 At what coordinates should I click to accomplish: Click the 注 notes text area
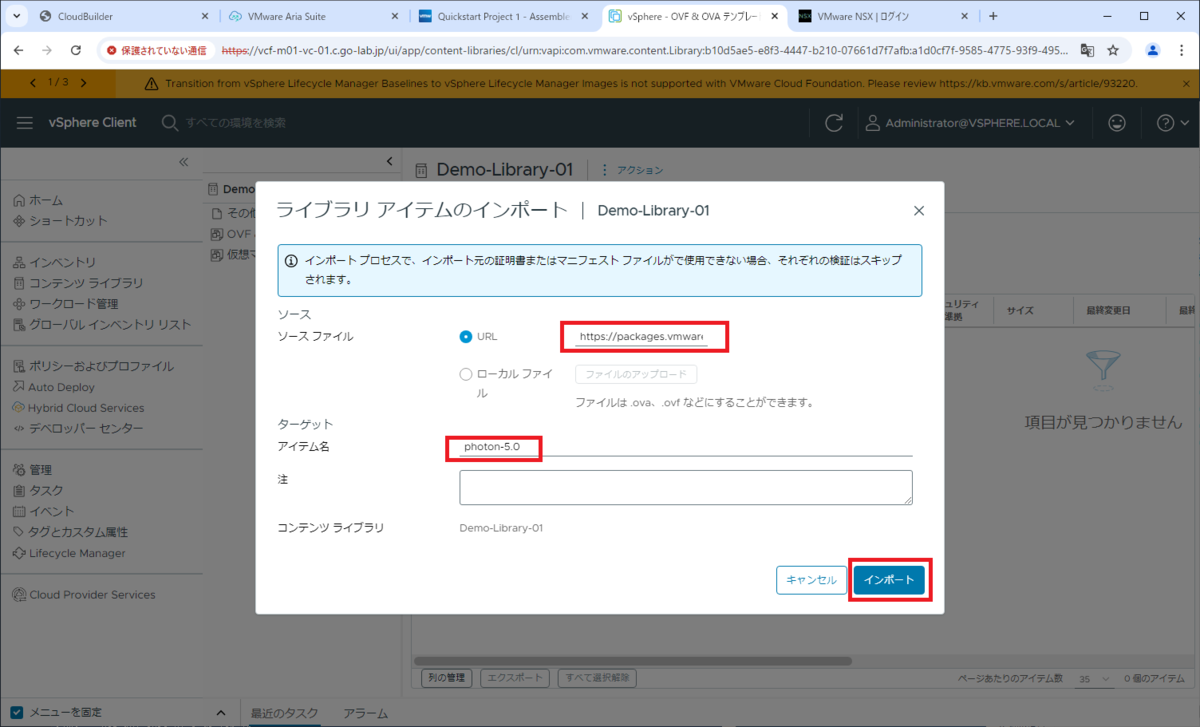[686, 488]
